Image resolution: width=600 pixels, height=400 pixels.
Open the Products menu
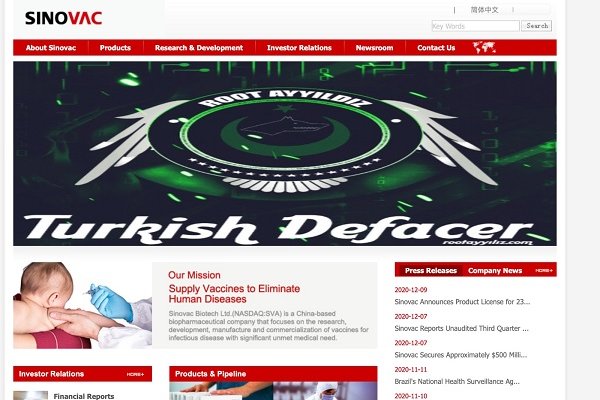click(115, 48)
